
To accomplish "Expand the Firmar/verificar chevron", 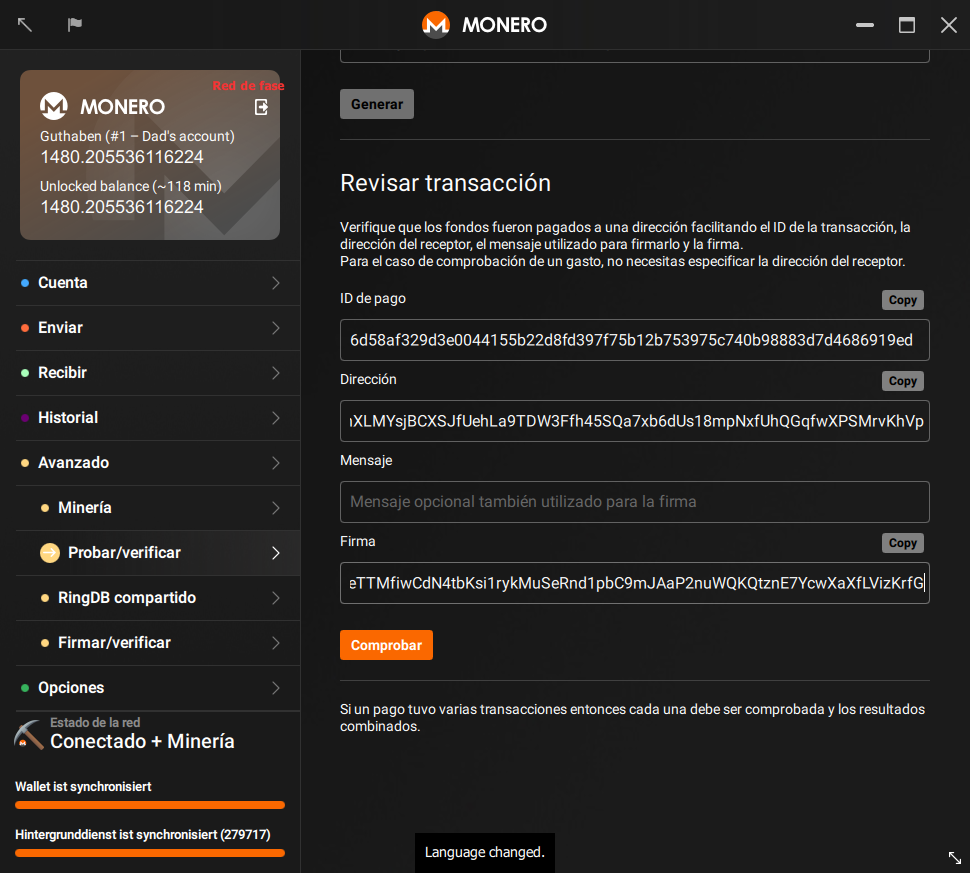I will pos(276,643).
